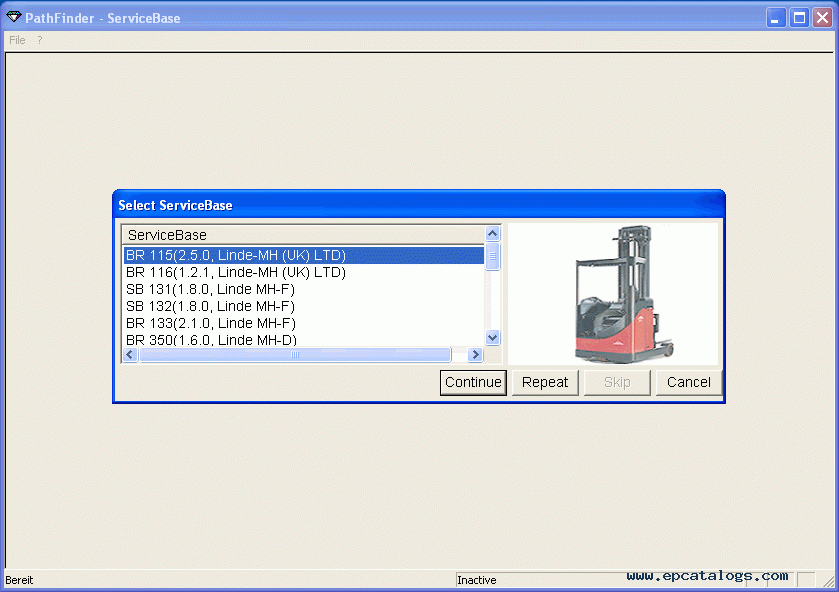Select SB 131(1.8.0, Linde MH-F) entry

point(303,290)
